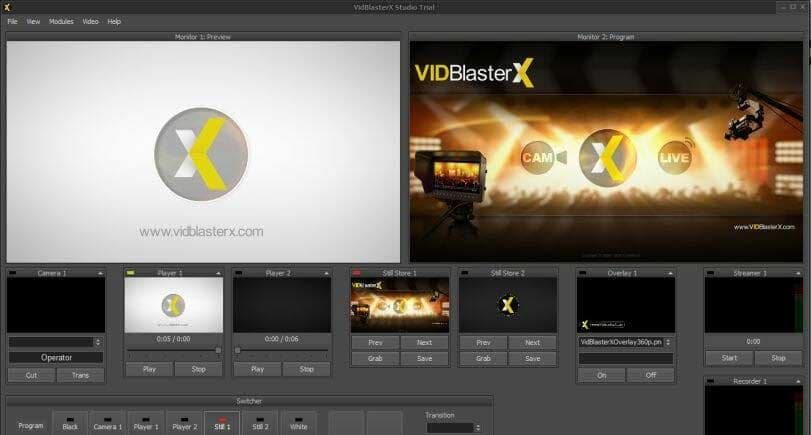The image size is (811, 435).
Task: Click the Still Store 2 status LED
Action: [x=465, y=273]
